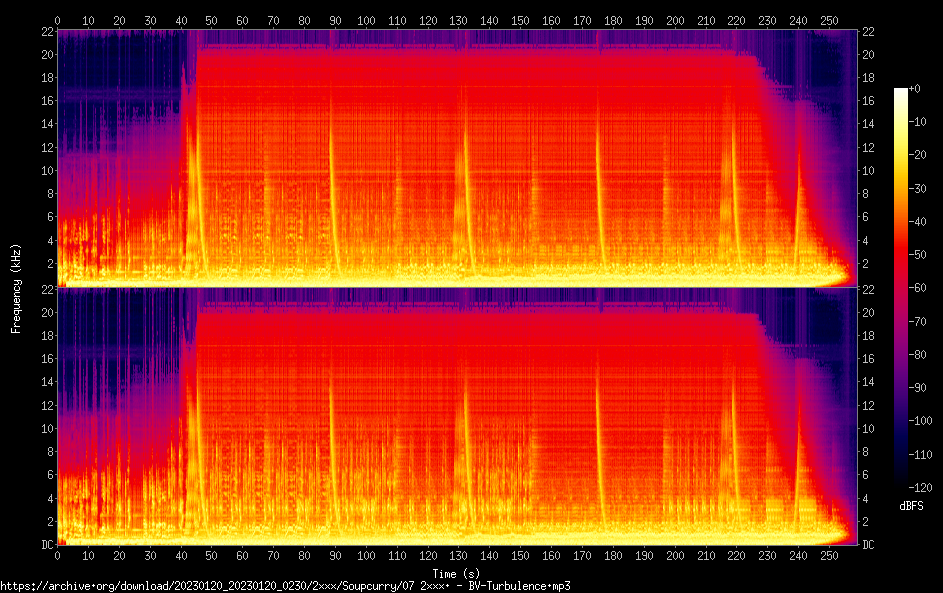Click the dBFS label under color scale

click(911, 506)
